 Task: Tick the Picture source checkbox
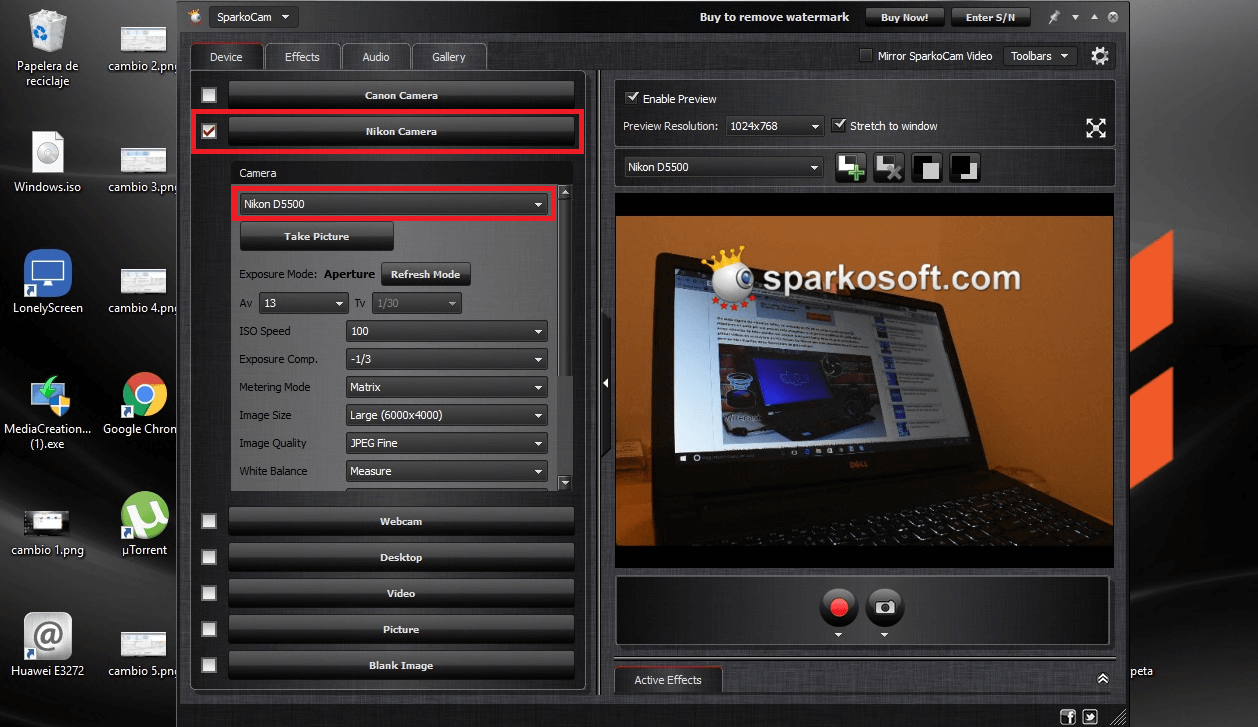tap(209, 630)
